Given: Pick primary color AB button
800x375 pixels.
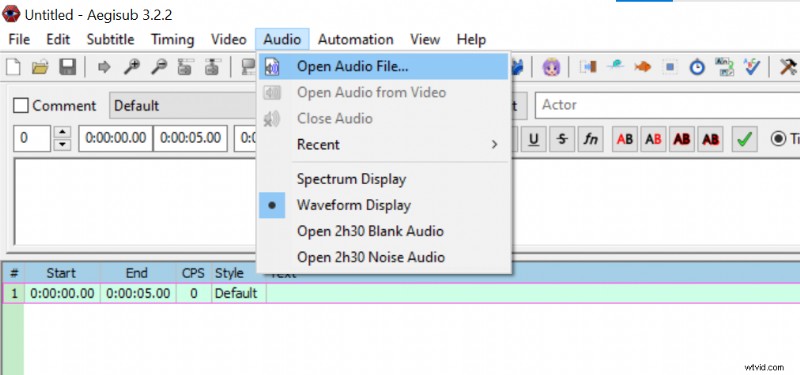Looking at the screenshot, I should click(x=624, y=139).
